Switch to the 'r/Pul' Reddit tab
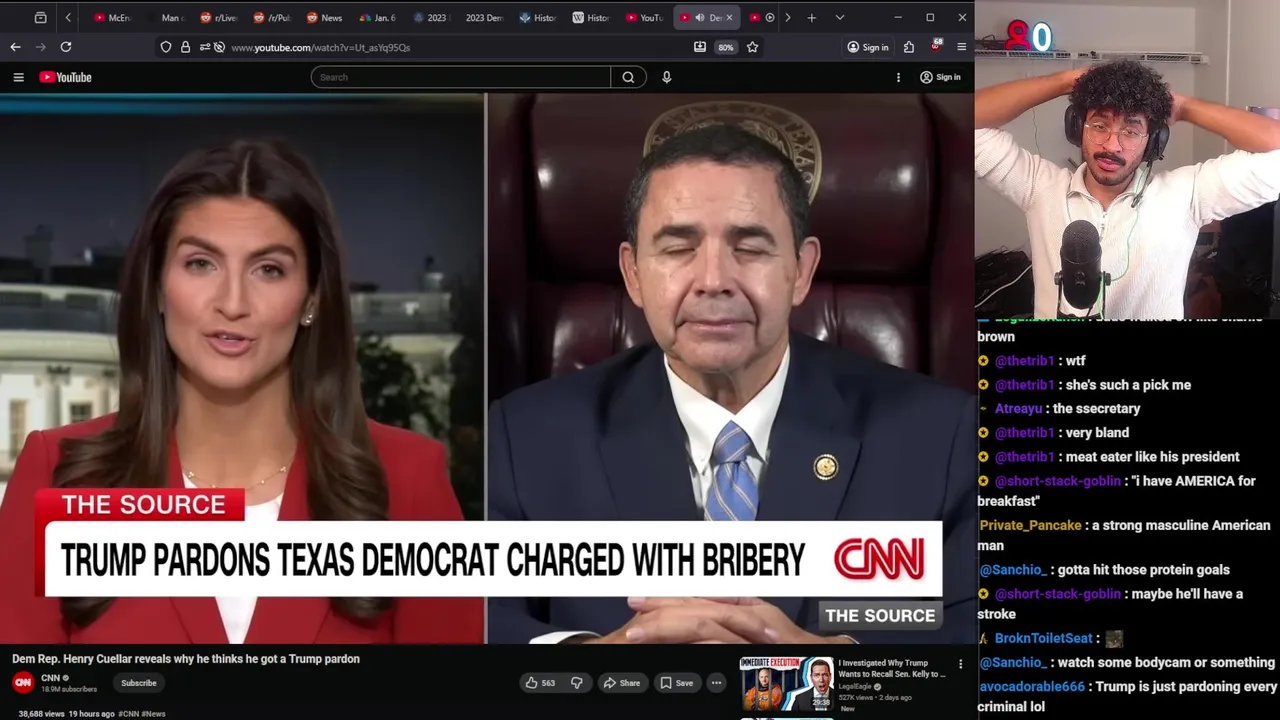This screenshot has width=1280, height=720. click(272, 17)
